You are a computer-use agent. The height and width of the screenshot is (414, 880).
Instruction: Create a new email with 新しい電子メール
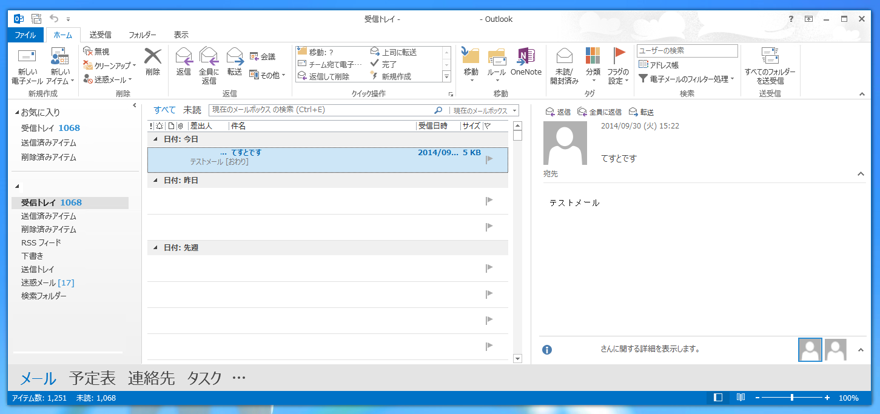(x=27, y=67)
